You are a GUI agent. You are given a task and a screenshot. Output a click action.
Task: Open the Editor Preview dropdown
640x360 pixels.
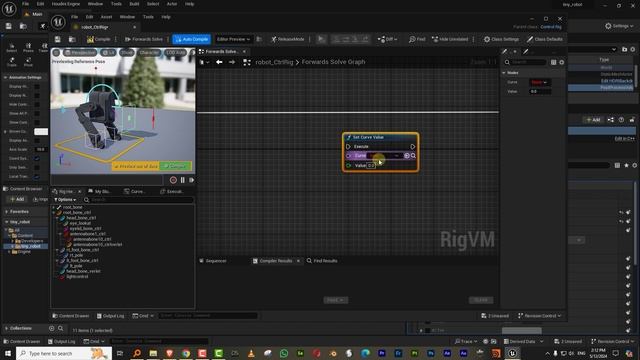(x=233, y=39)
